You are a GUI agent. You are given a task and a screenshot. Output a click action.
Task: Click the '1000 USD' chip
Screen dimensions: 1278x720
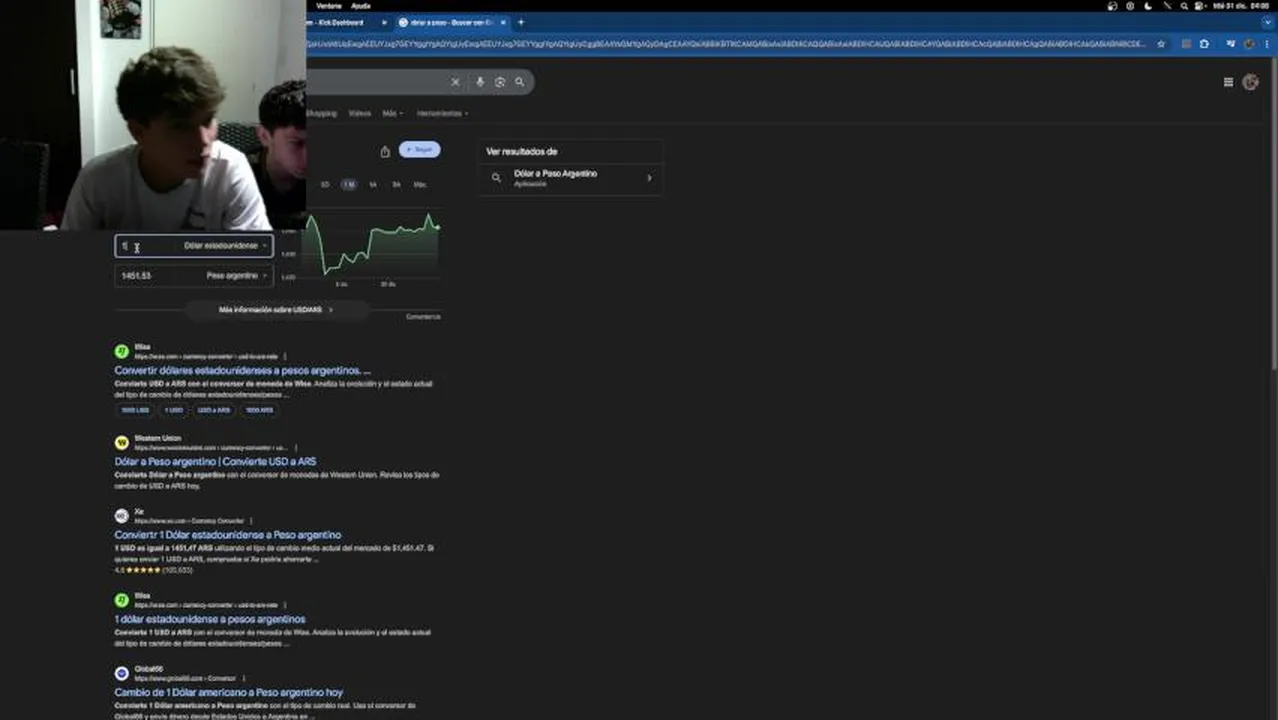coord(135,410)
